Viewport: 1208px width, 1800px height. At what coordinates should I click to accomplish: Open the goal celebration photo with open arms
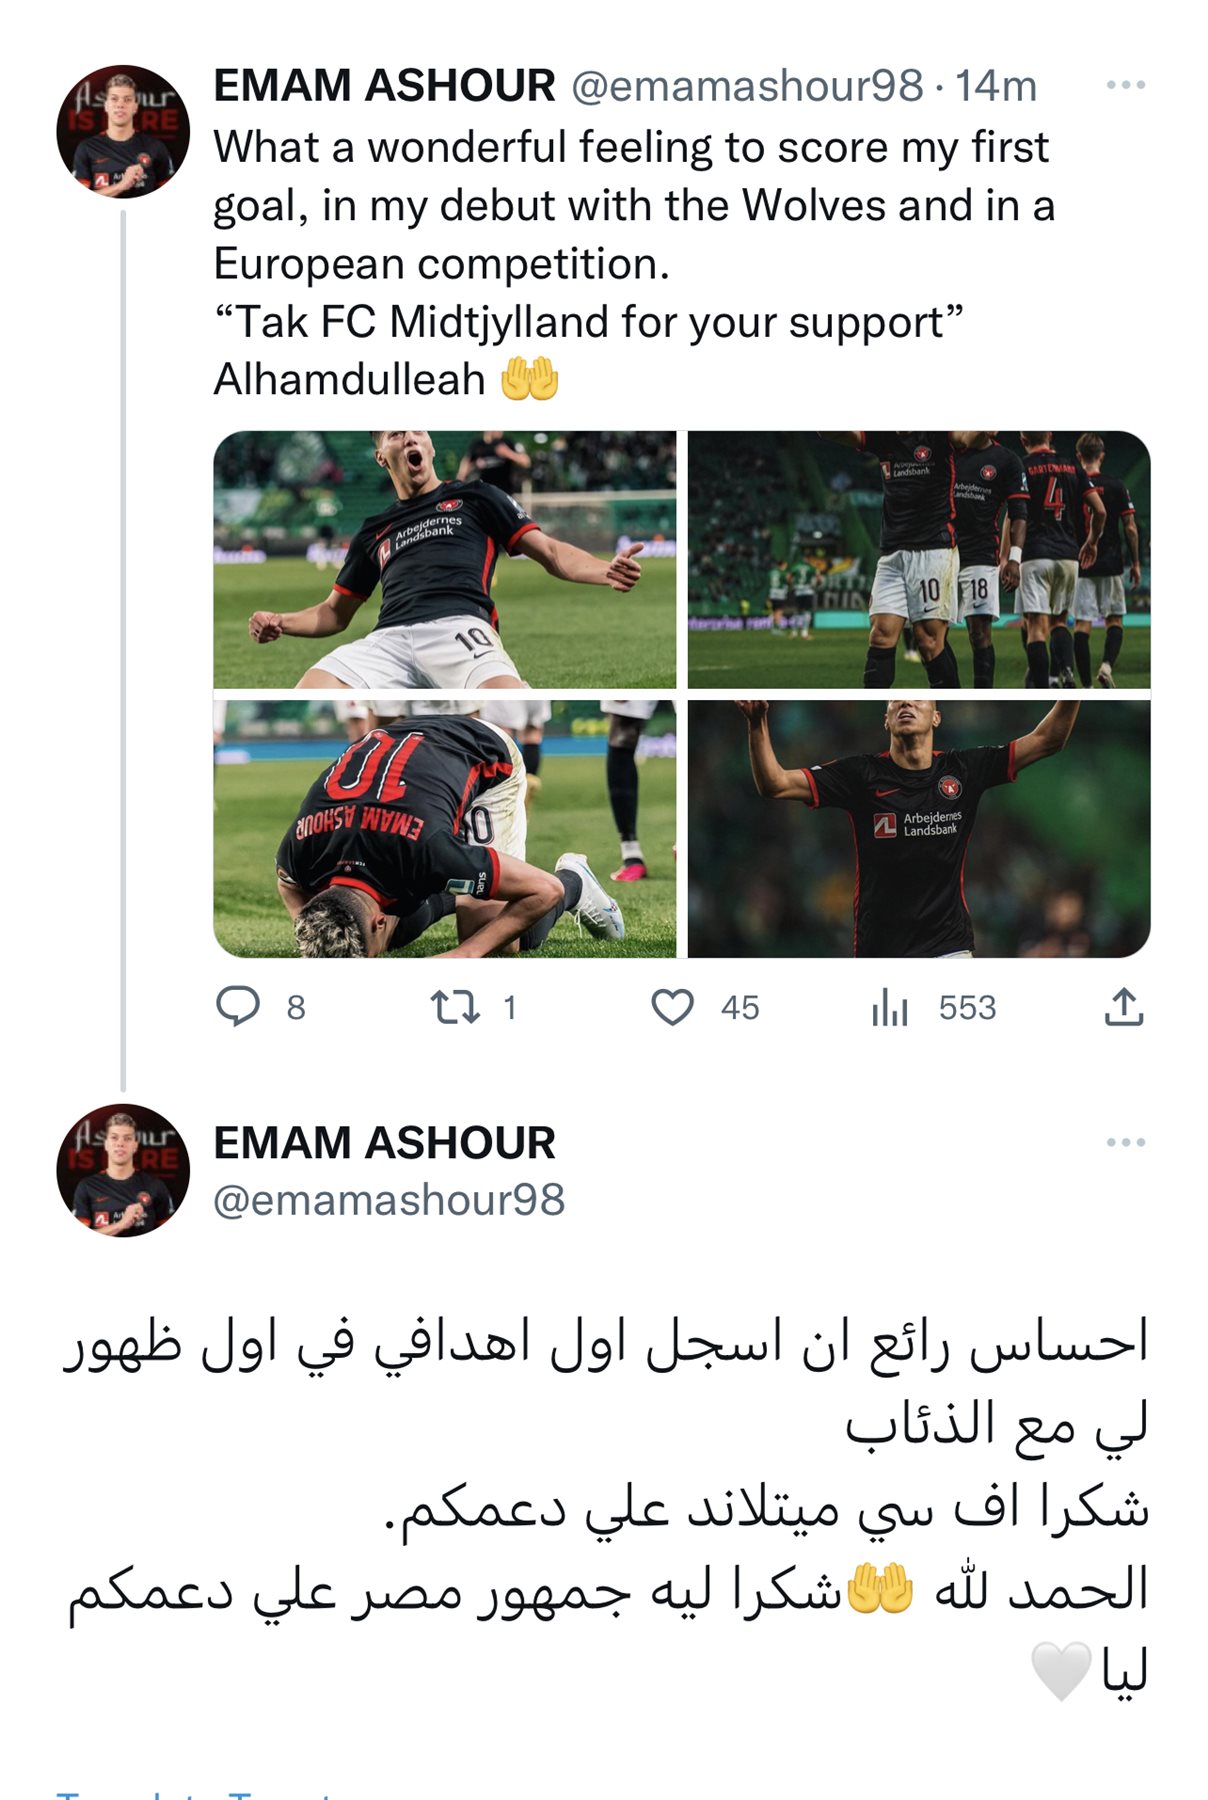tap(445, 559)
